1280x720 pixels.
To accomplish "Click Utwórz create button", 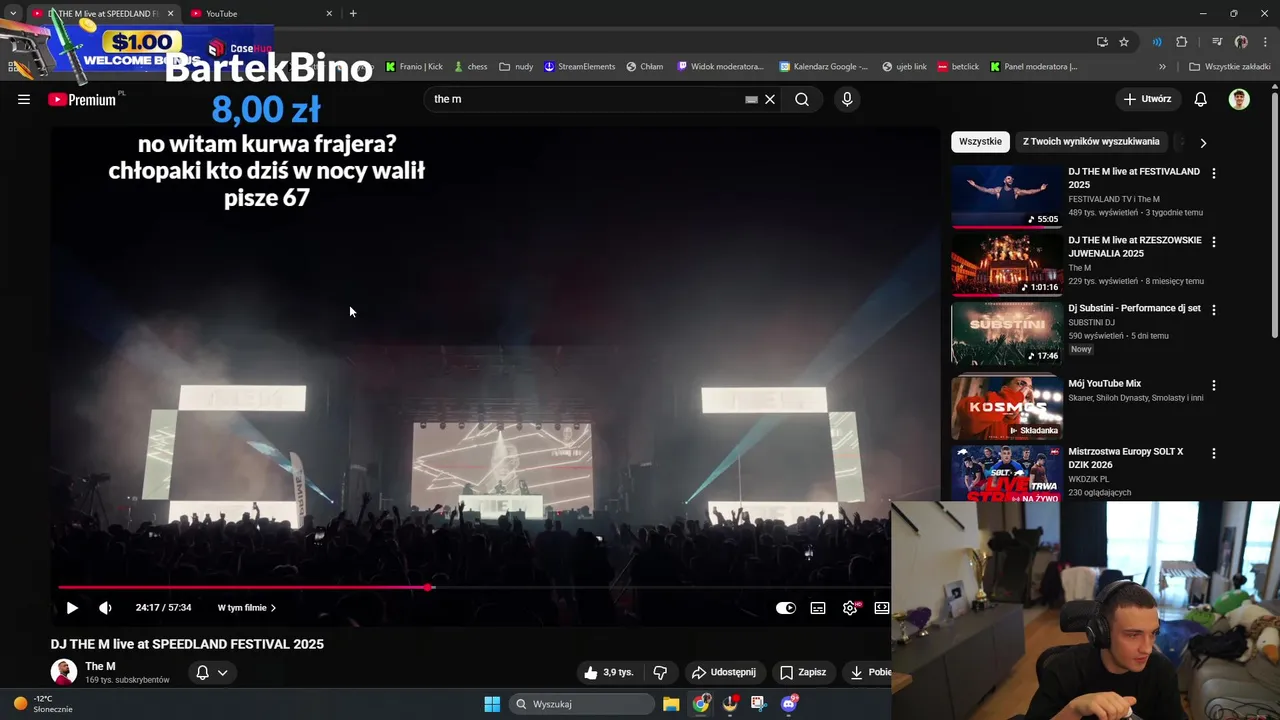I will (x=1147, y=99).
